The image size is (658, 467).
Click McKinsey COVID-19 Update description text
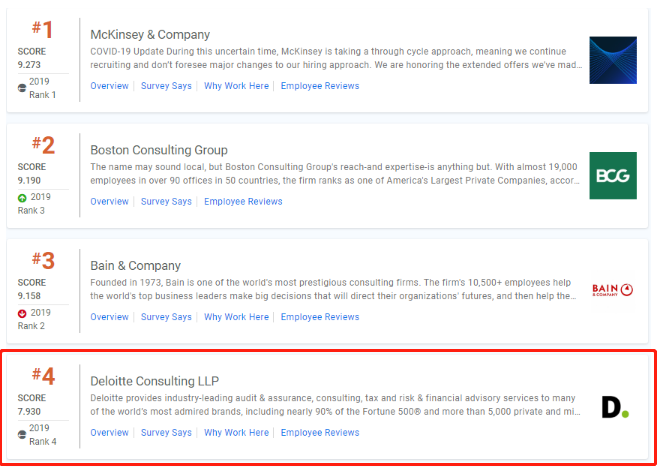coord(336,58)
